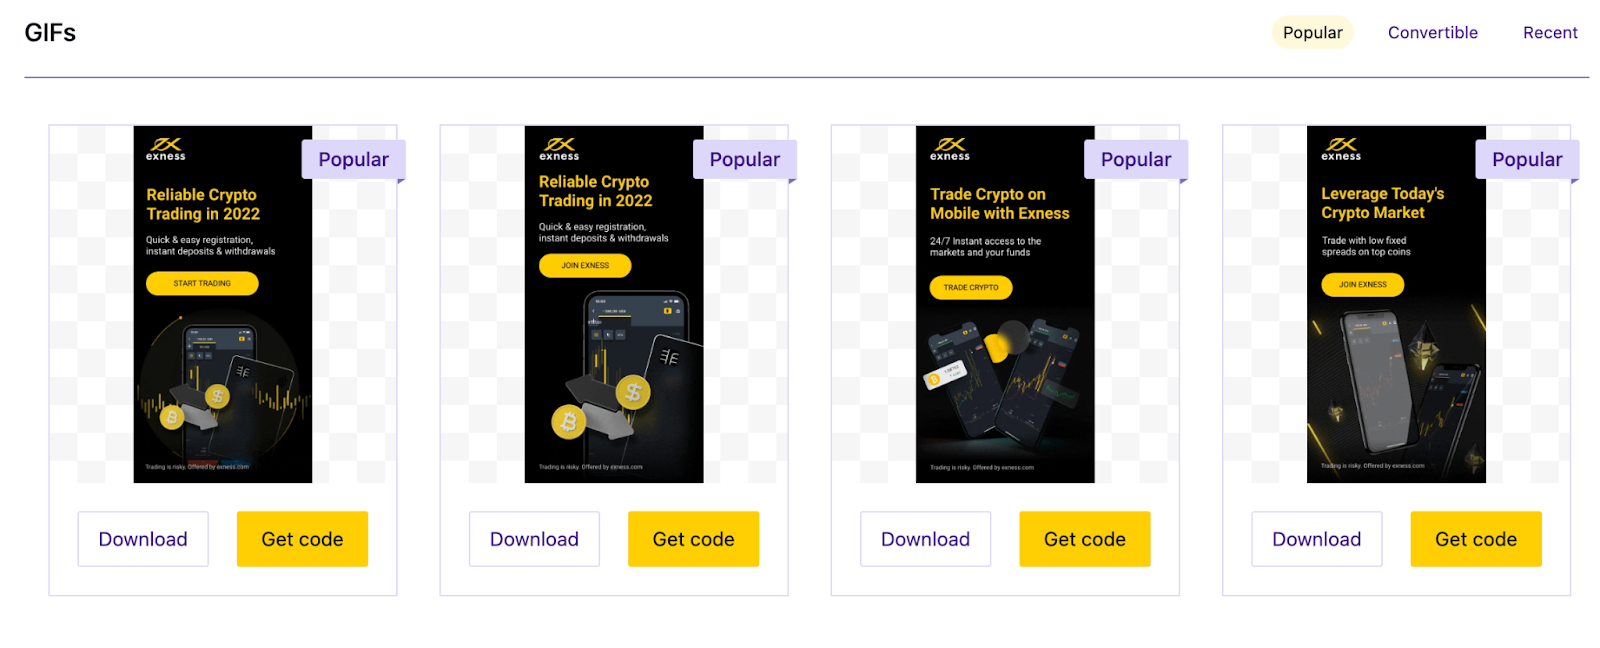The image size is (1600, 648).
Task: Open the Leverage Today's Crypto Market preview
Action: (x=1396, y=304)
